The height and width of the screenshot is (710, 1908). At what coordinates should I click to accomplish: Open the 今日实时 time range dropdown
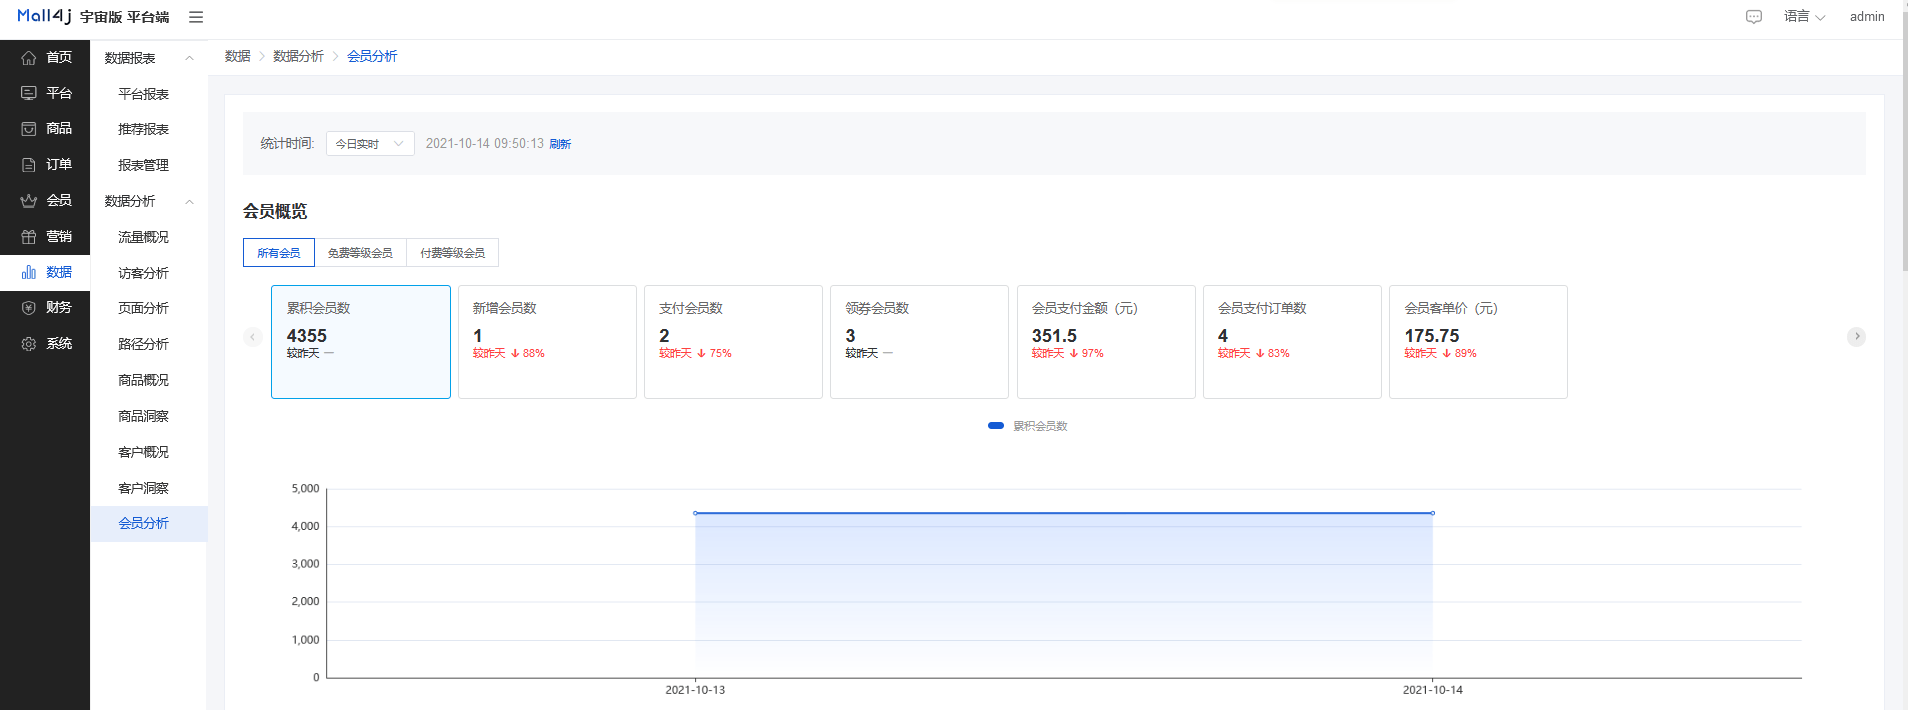click(370, 144)
